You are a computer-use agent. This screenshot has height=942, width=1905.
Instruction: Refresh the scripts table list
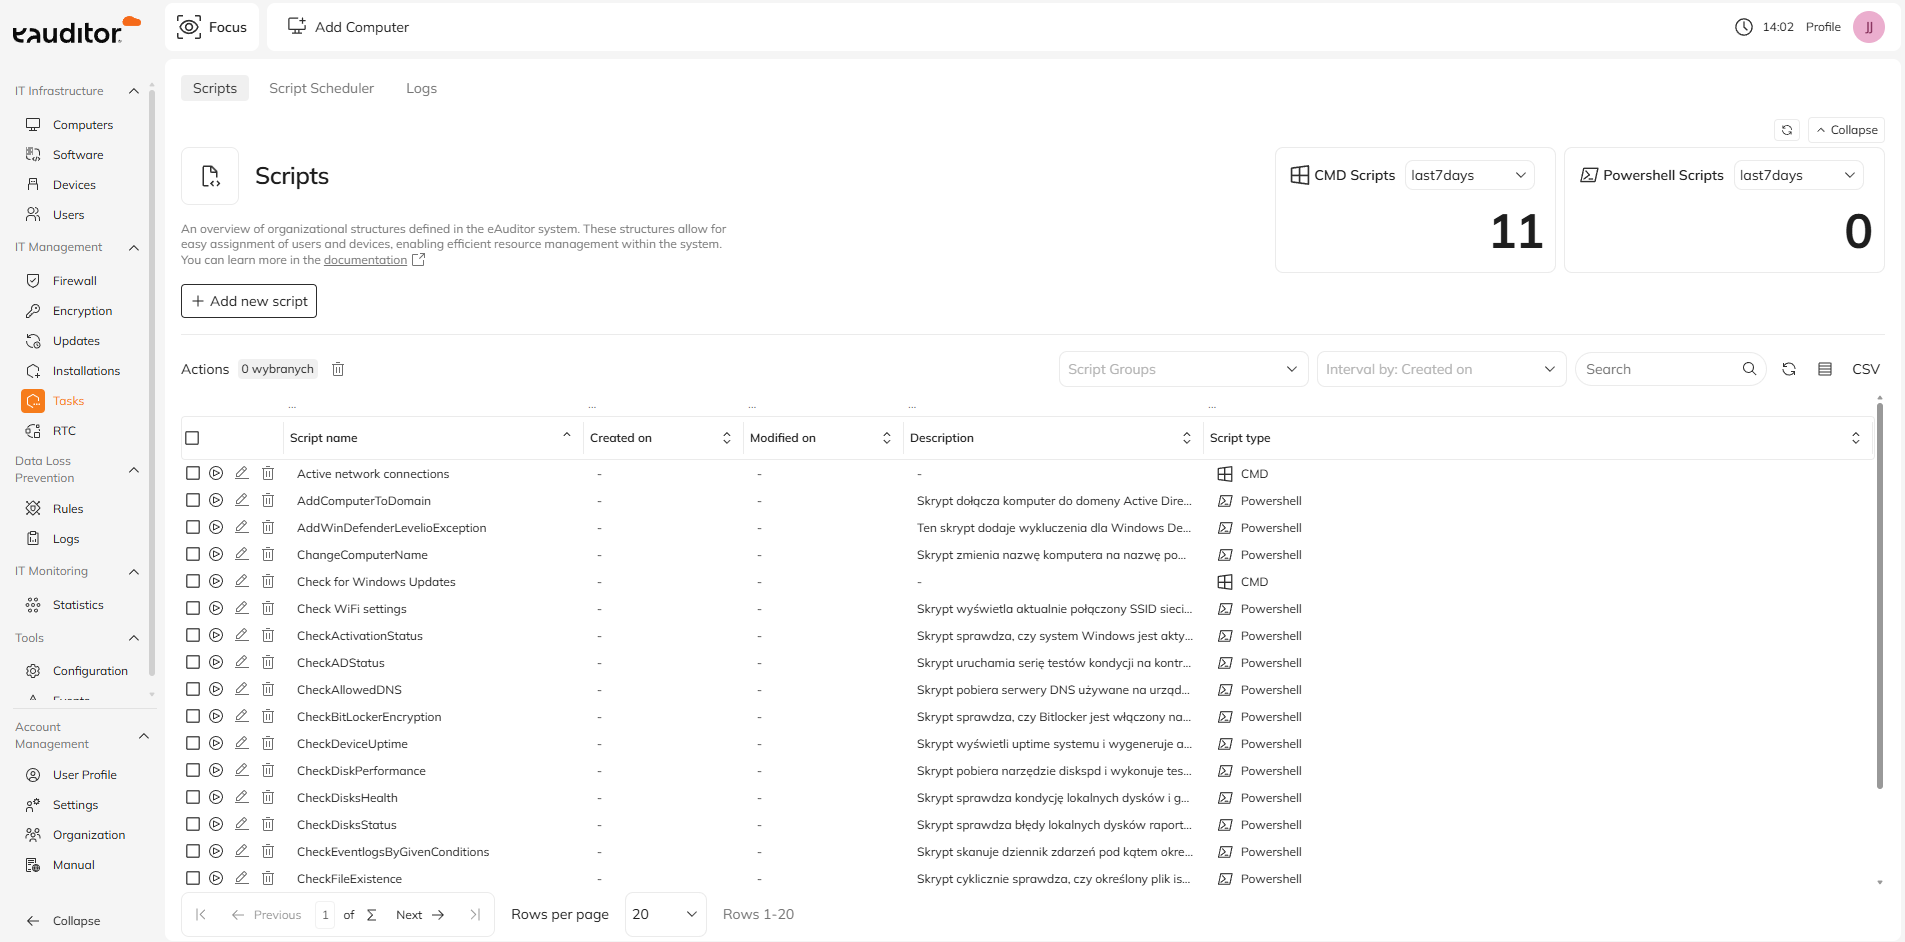pyautogui.click(x=1789, y=369)
